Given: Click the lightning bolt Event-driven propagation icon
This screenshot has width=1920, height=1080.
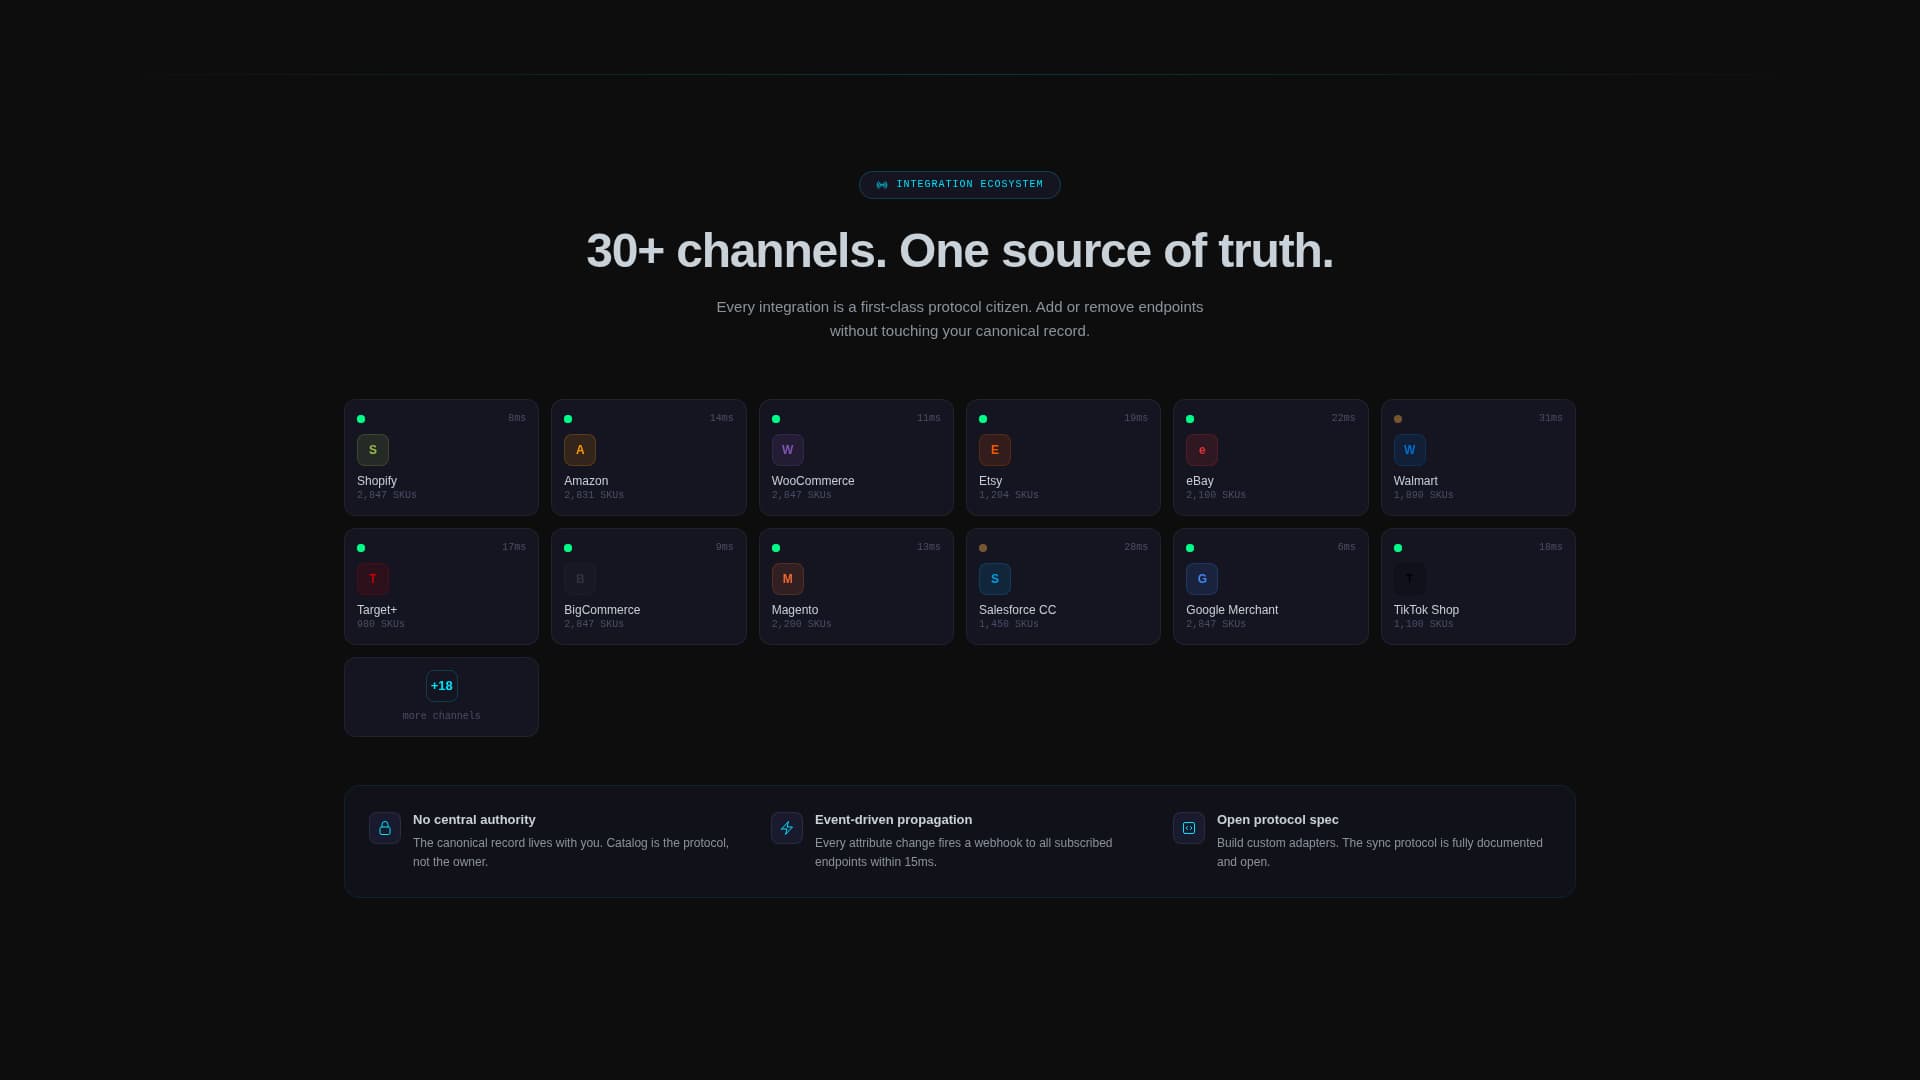Looking at the screenshot, I should pos(787,828).
